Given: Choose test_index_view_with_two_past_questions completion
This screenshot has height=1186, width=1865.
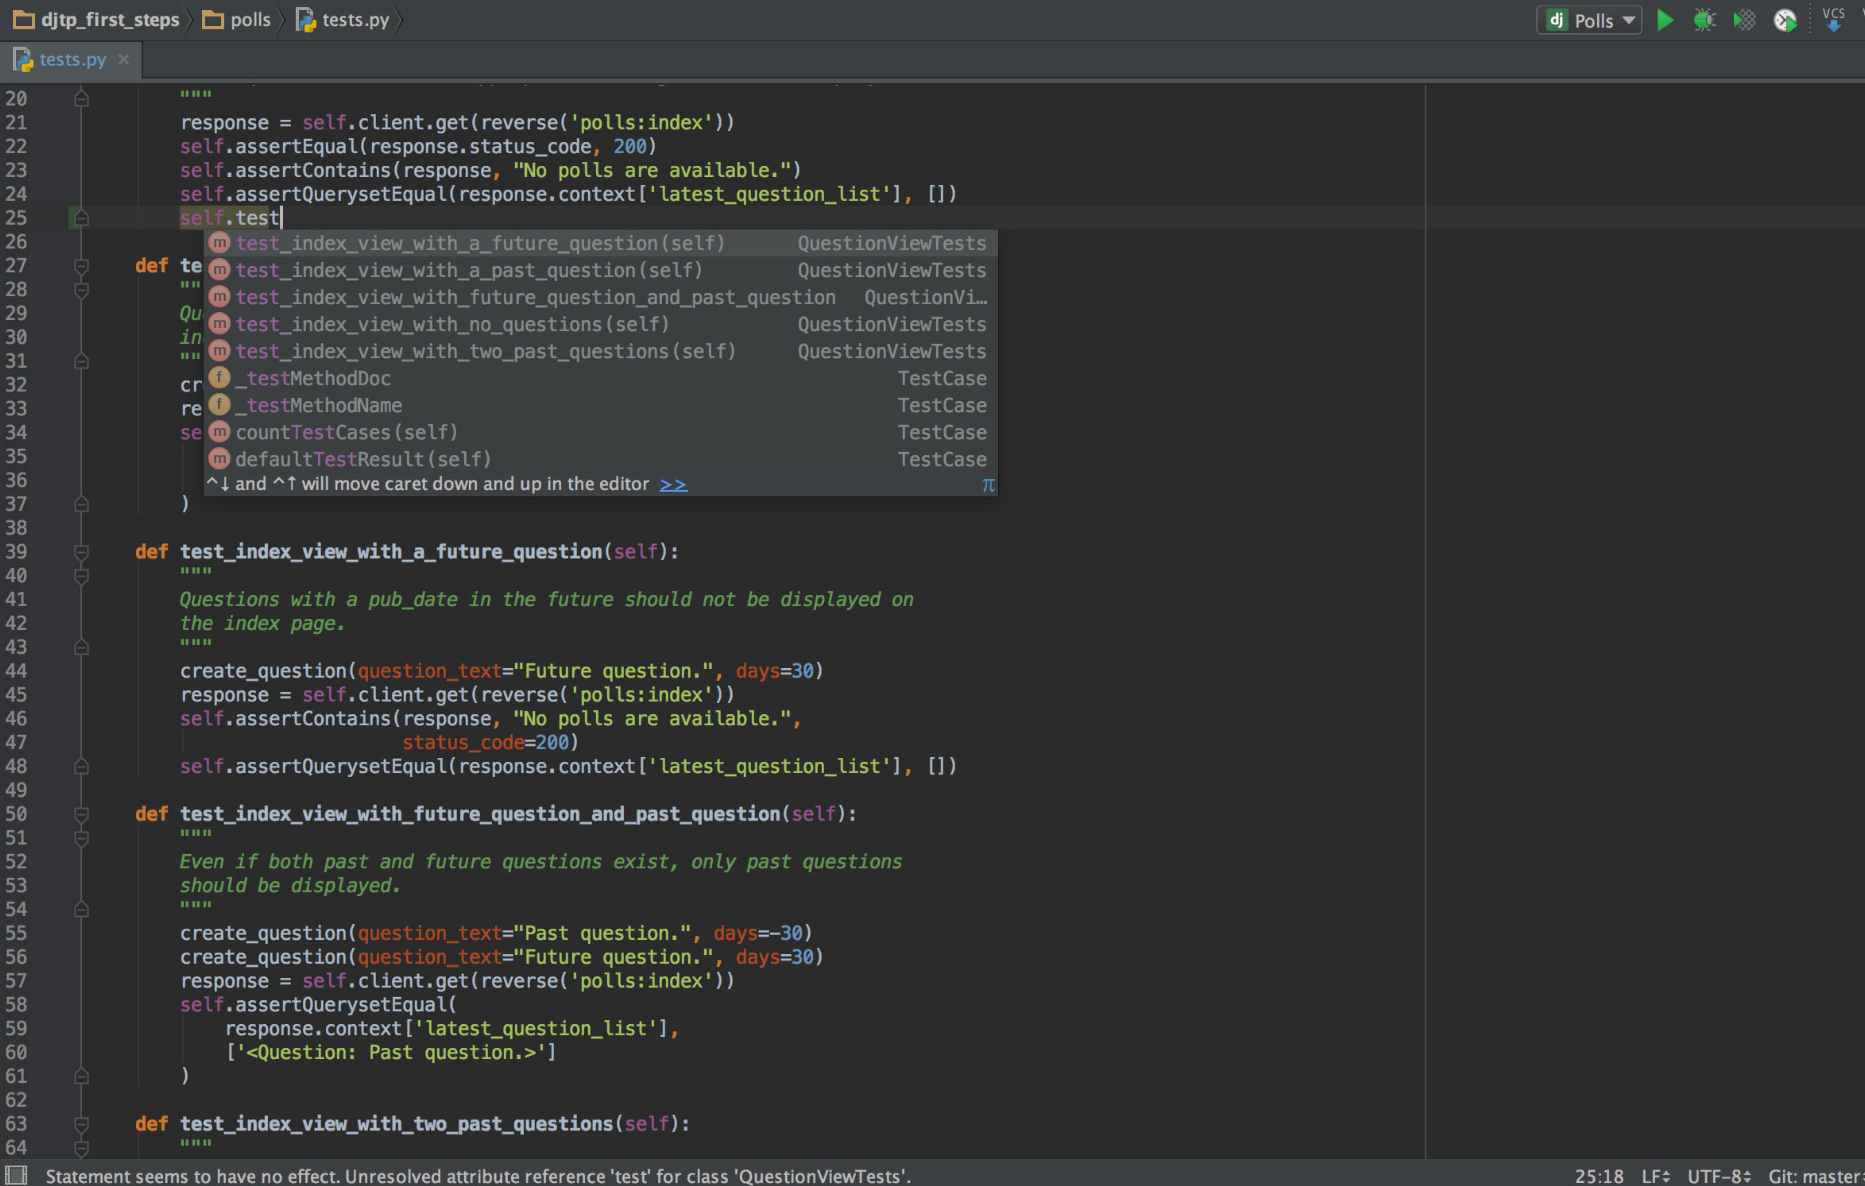Looking at the screenshot, I should tap(600, 351).
